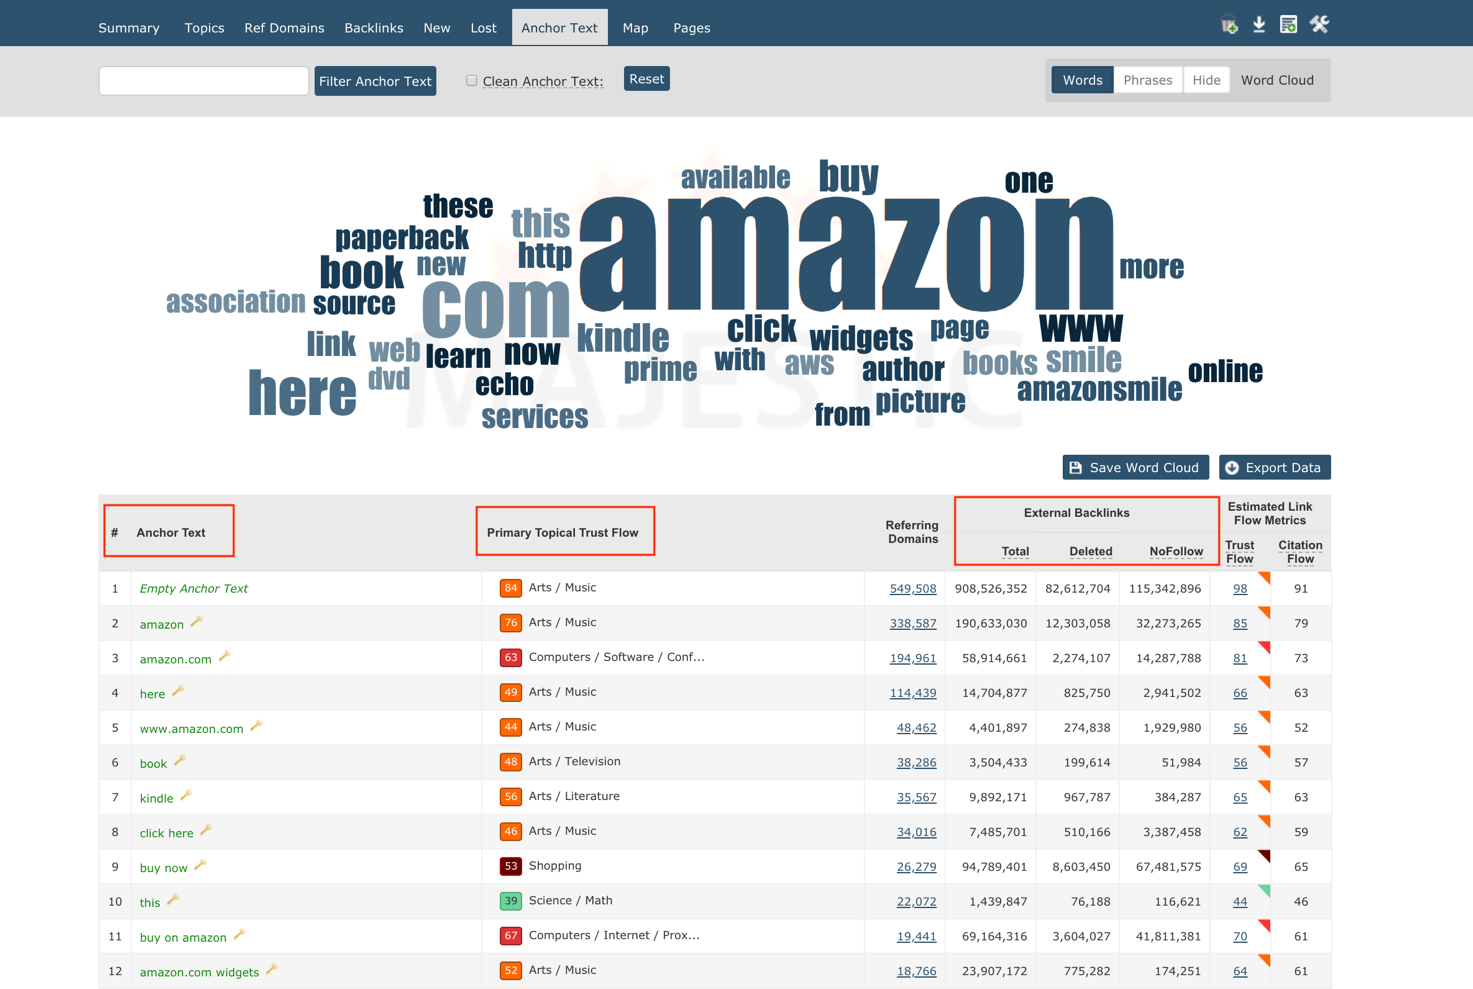The image size is (1473, 989).
Task: Click wrench icon next to here
Action: [x=178, y=691]
